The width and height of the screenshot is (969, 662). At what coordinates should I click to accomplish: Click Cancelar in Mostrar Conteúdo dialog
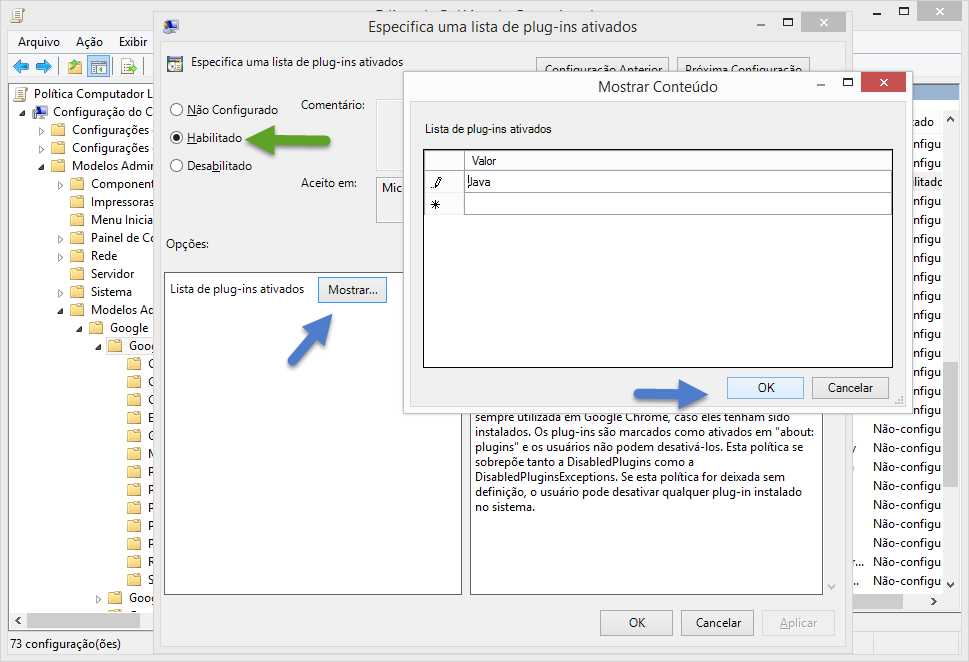(850, 388)
